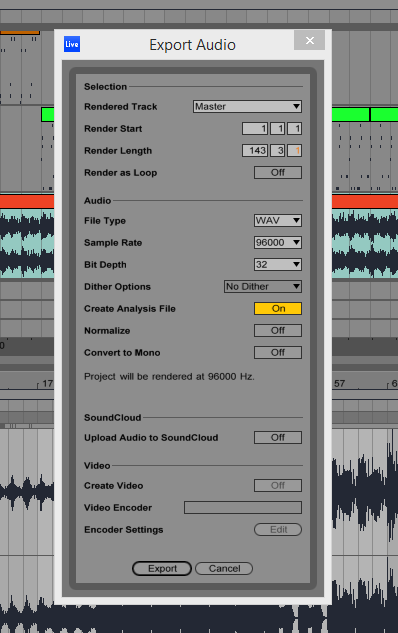Image resolution: width=398 pixels, height=633 pixels.
Task: Click the Render Start beat field
Action: (278, 129)
